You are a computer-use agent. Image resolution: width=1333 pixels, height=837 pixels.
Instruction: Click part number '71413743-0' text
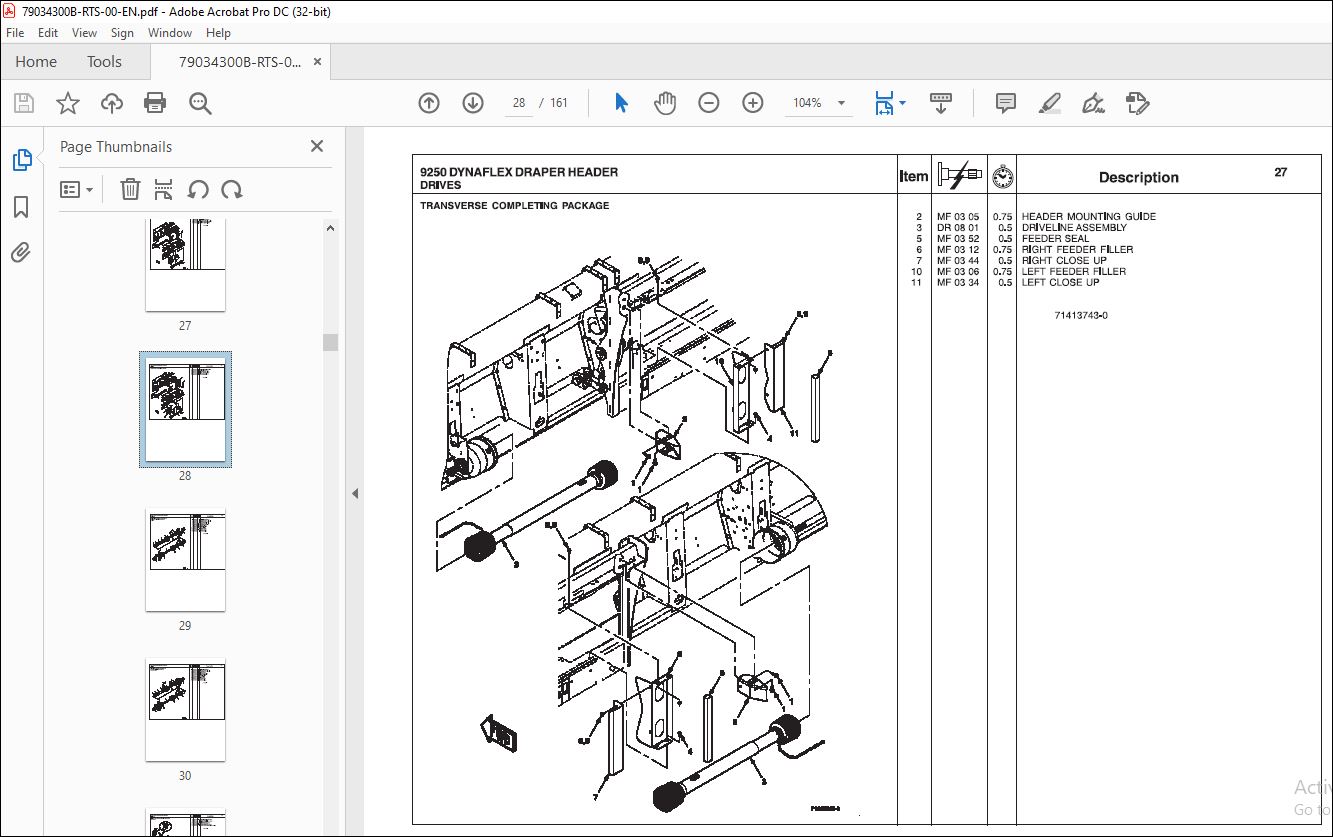tap(1080, 315)
